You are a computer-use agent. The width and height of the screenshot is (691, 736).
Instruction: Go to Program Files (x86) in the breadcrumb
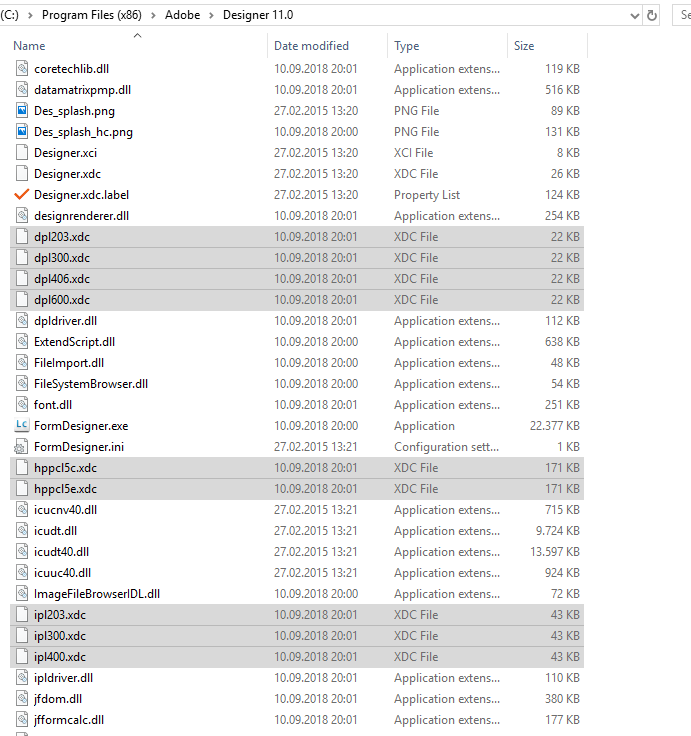pos(92,15)
